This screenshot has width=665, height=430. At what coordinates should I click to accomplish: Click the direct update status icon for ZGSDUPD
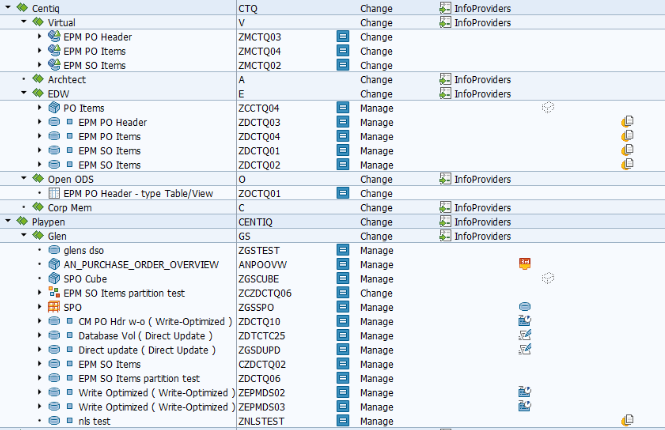coord(524,350)
